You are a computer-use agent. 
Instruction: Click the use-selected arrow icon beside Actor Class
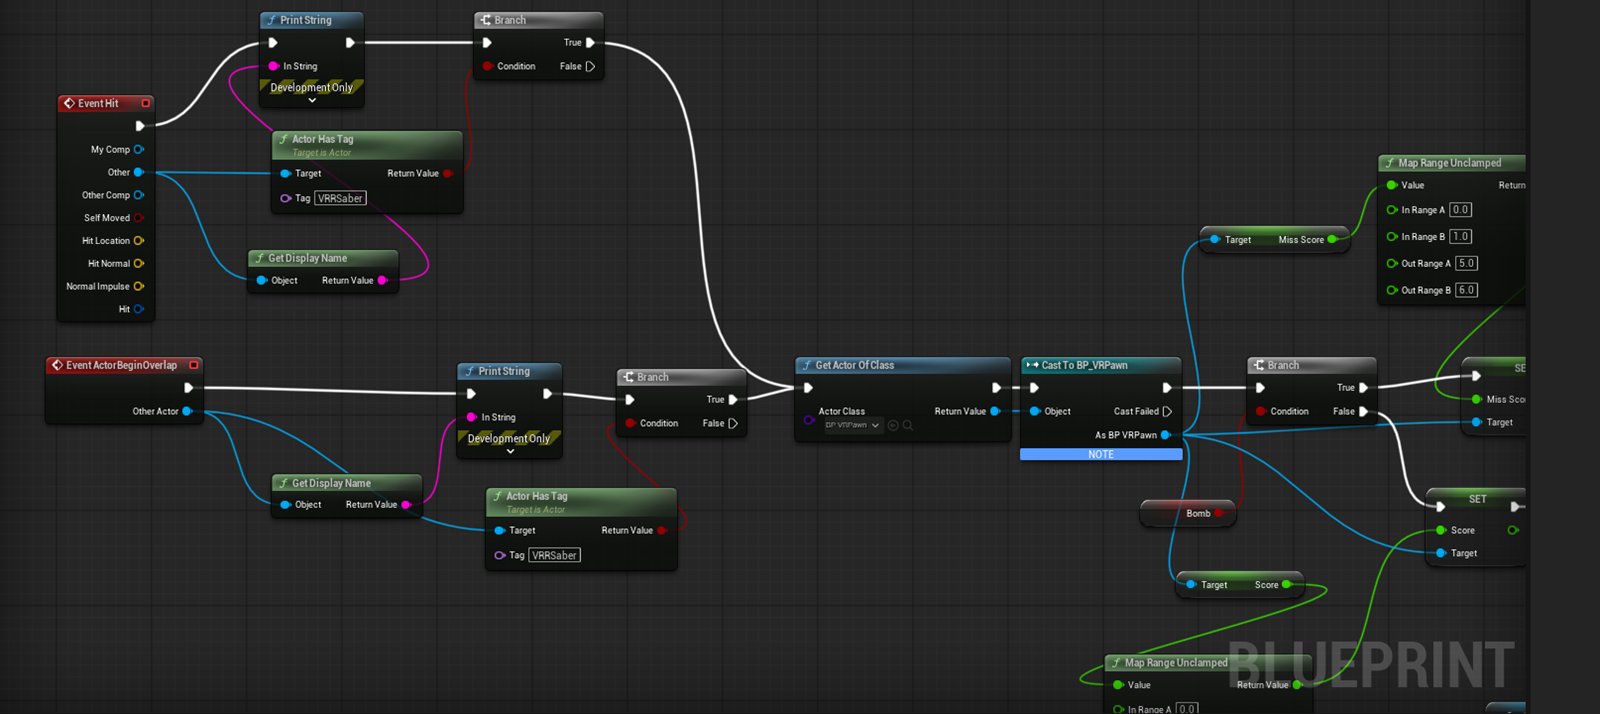pyautogui.click(x=893, y=425)
